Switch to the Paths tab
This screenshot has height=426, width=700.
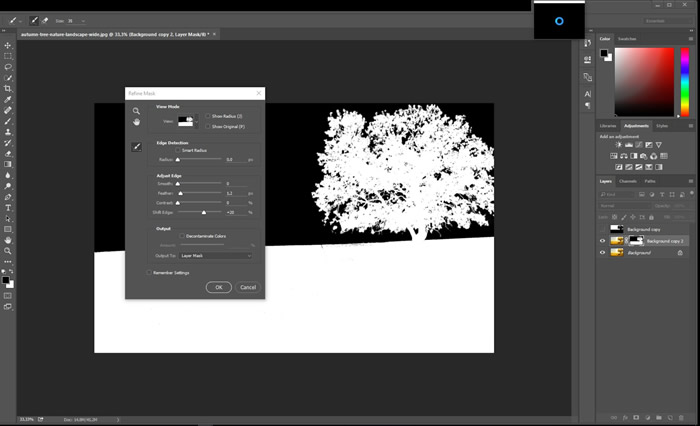pyautogui.click(x=650, y=181)
